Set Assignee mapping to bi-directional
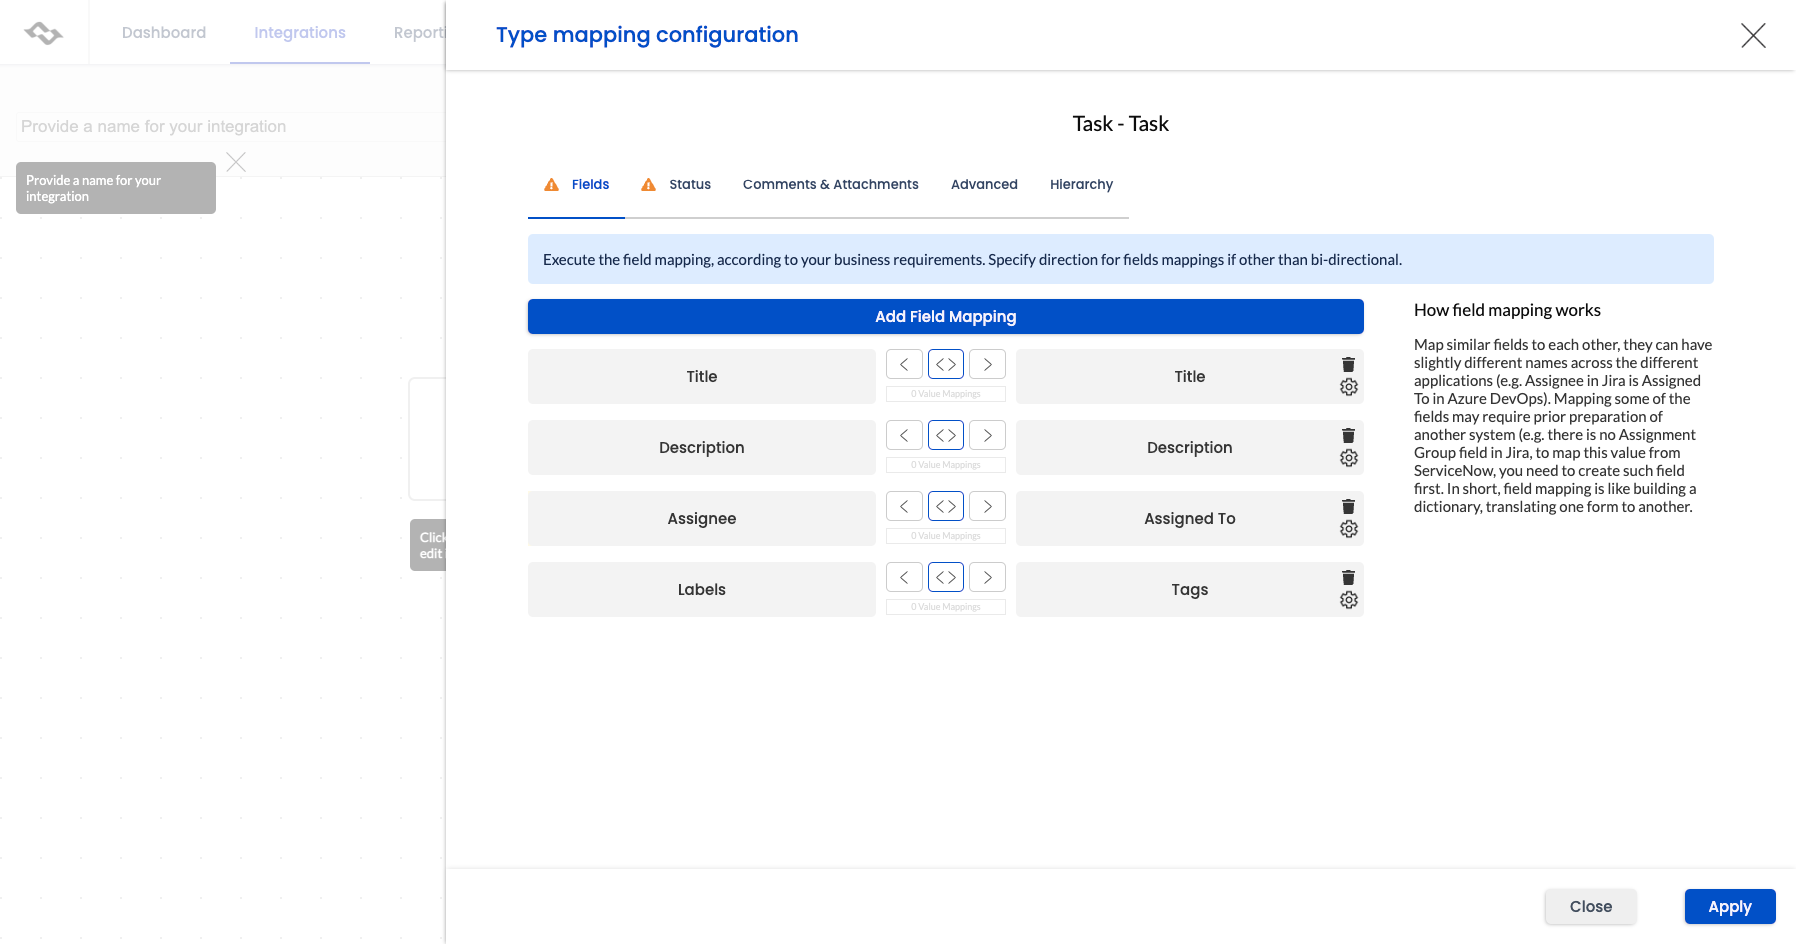The width and height of the screenshot is (1796, 944). point(946,507)
